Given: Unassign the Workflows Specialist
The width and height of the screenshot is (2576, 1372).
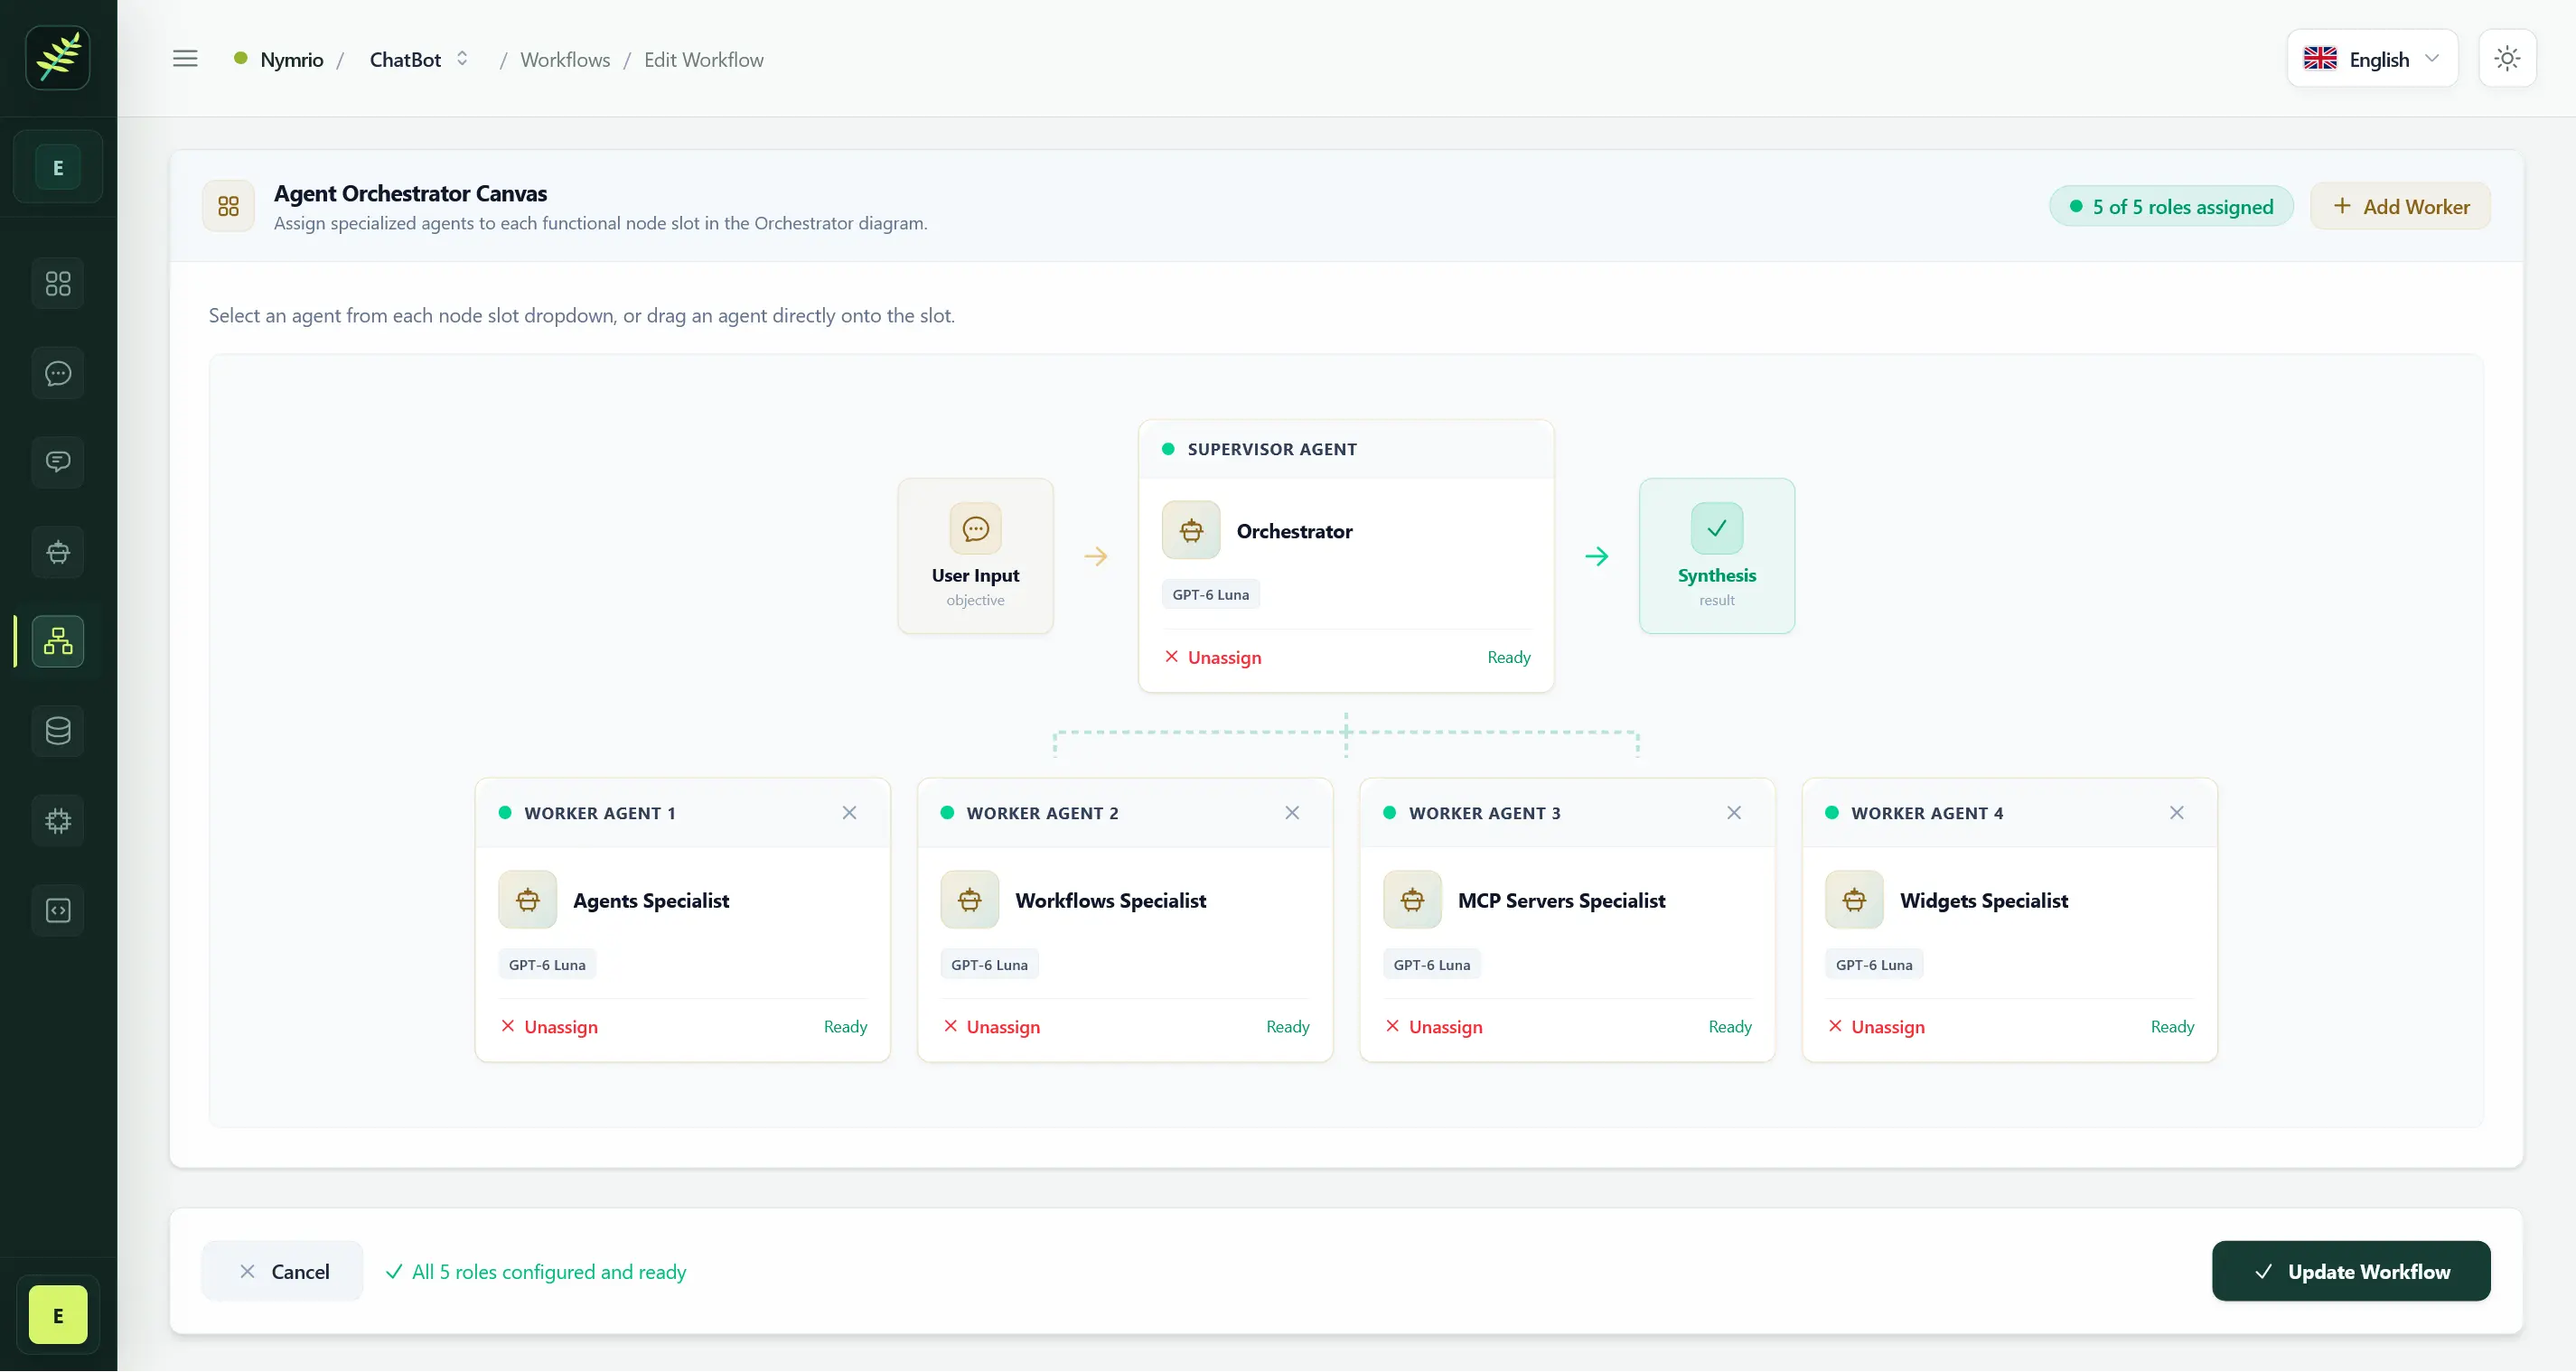Looking at the screenshot, I should (x=991, y=1028).
